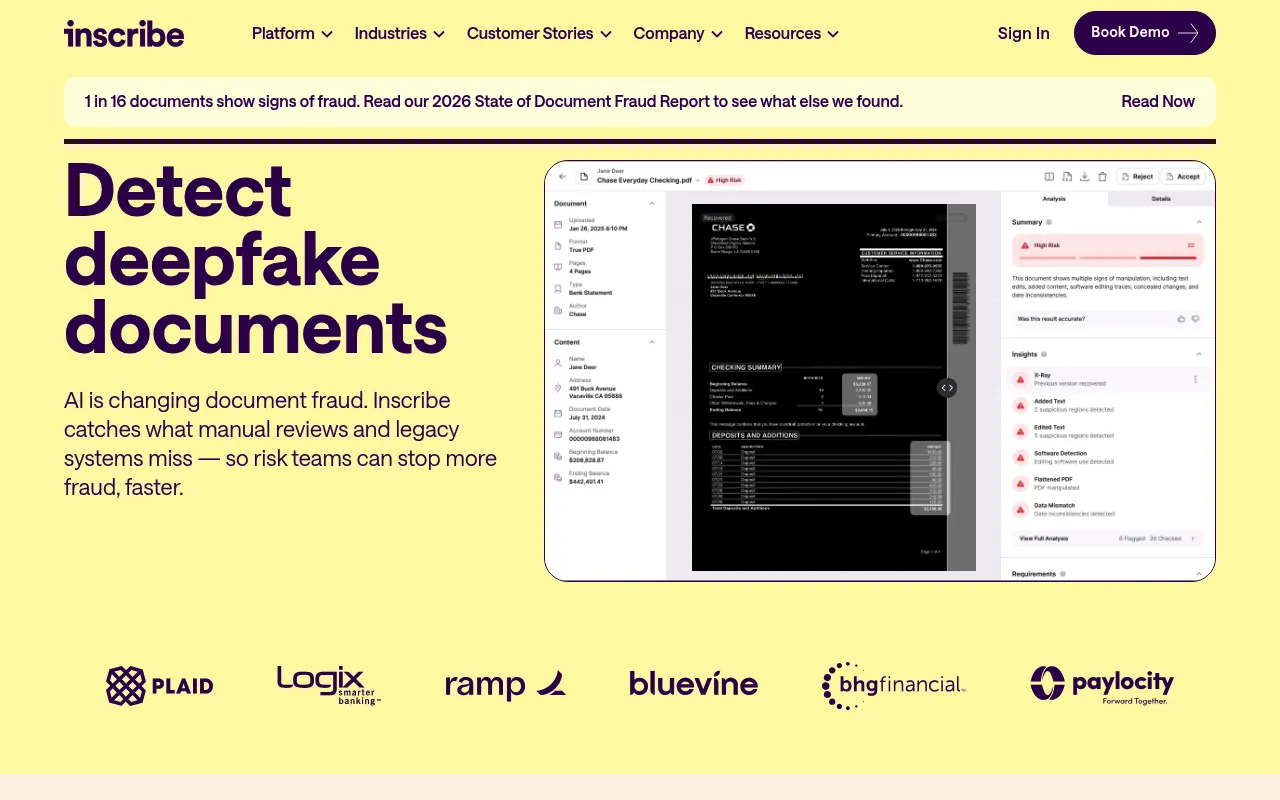Viewport: 1280px width, 800px height.
Task: Click the file icon beside Chase Everyday Checking.pdf
Action: coord(584,176)
